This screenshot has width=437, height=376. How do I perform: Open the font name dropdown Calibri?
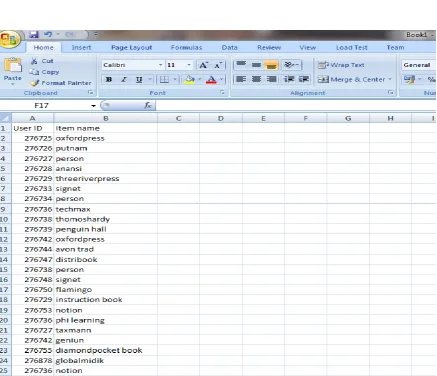[160, 65]
